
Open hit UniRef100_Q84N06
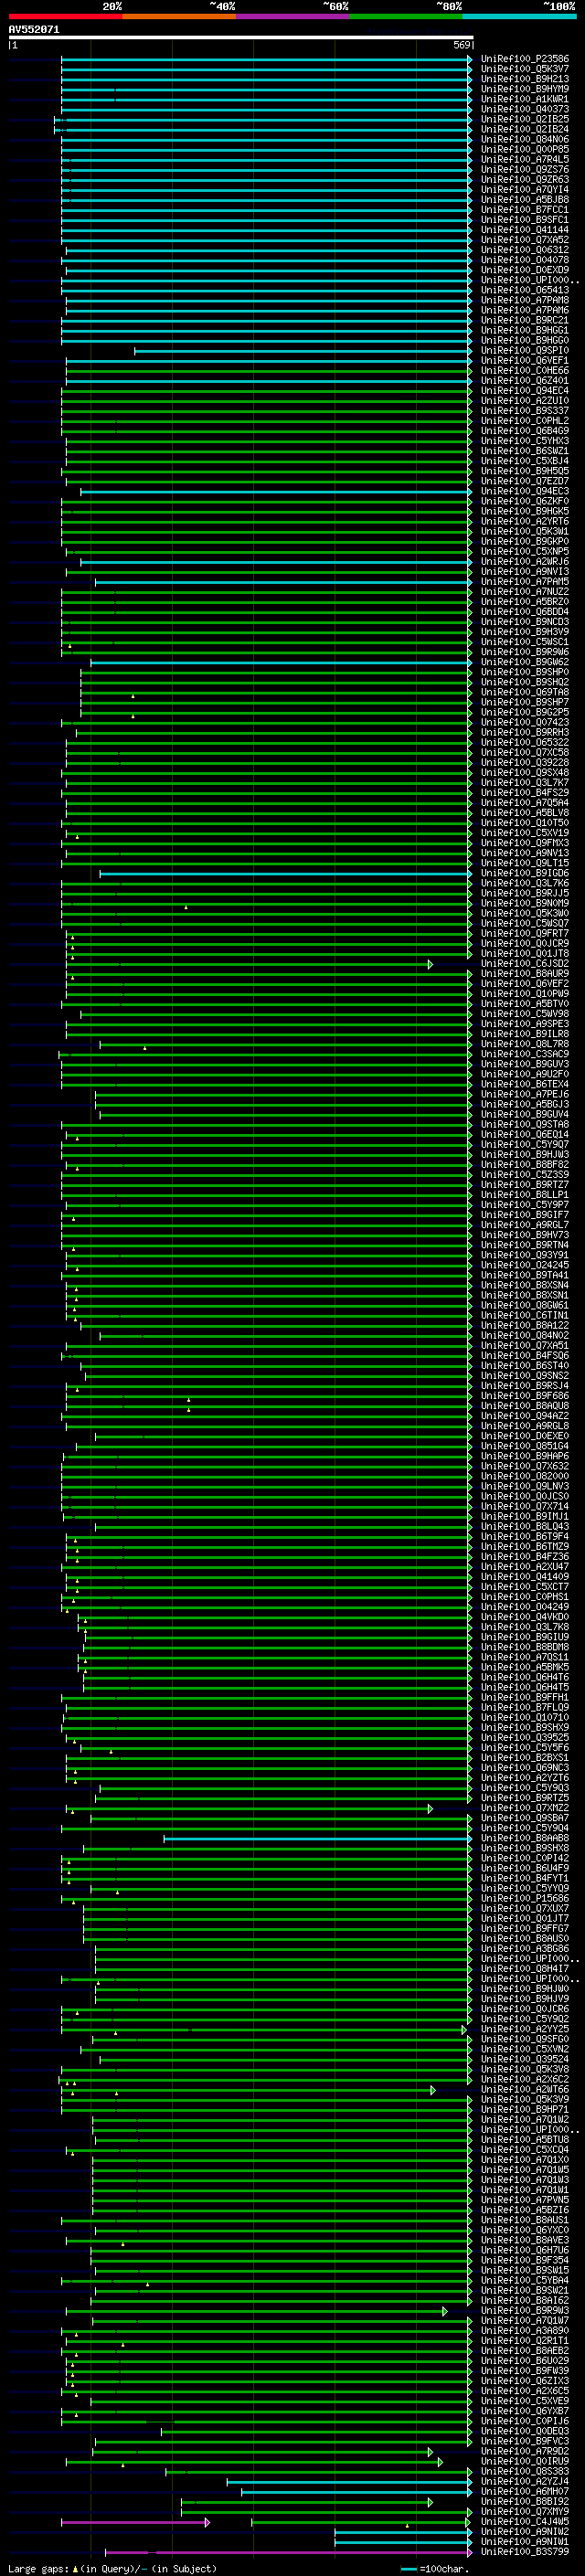[x=524, y=139]
